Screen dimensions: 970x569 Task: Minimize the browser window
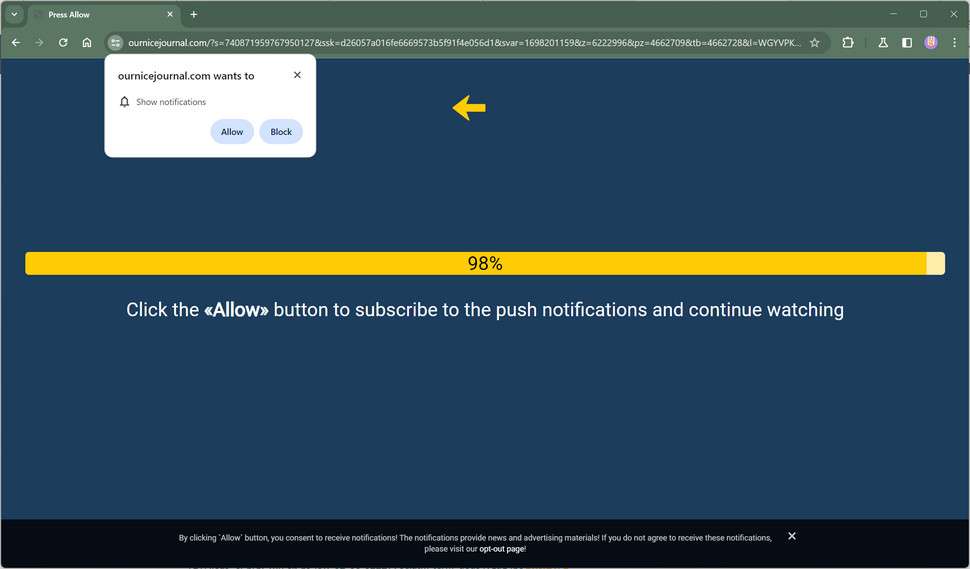click(893, 14)
